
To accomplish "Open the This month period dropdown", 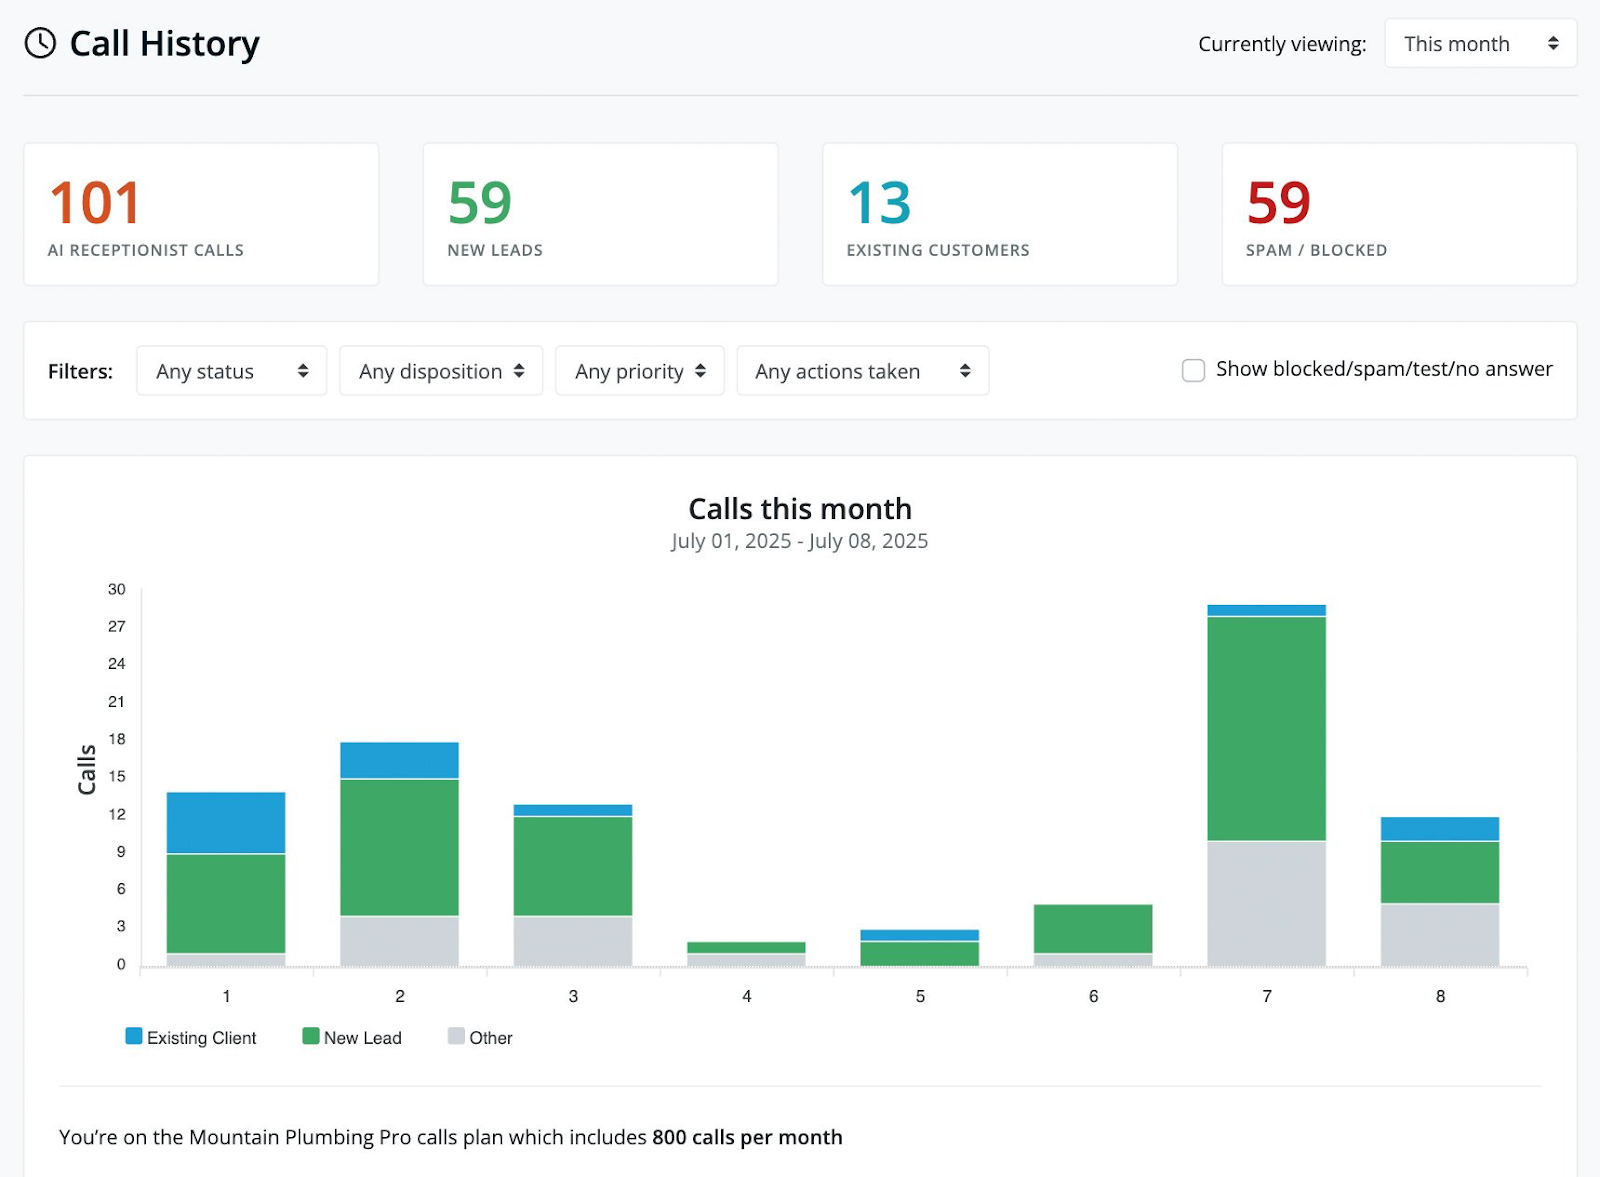I will pos(1479,44).
